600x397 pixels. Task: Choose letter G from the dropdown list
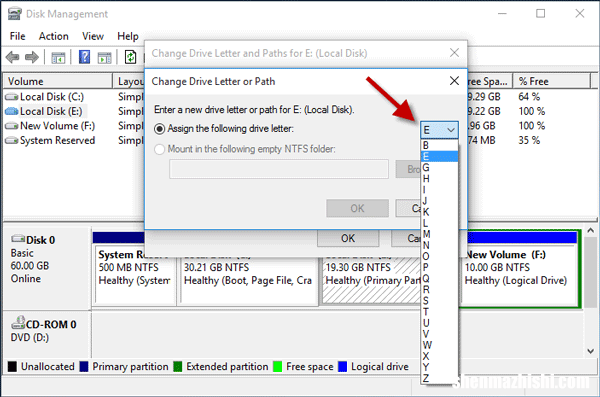pyautogui.click(x=439, y=167)
